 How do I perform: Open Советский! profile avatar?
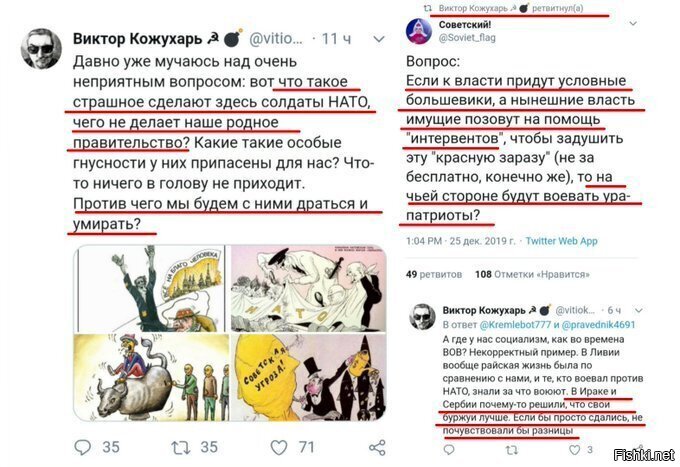(418, 31)
